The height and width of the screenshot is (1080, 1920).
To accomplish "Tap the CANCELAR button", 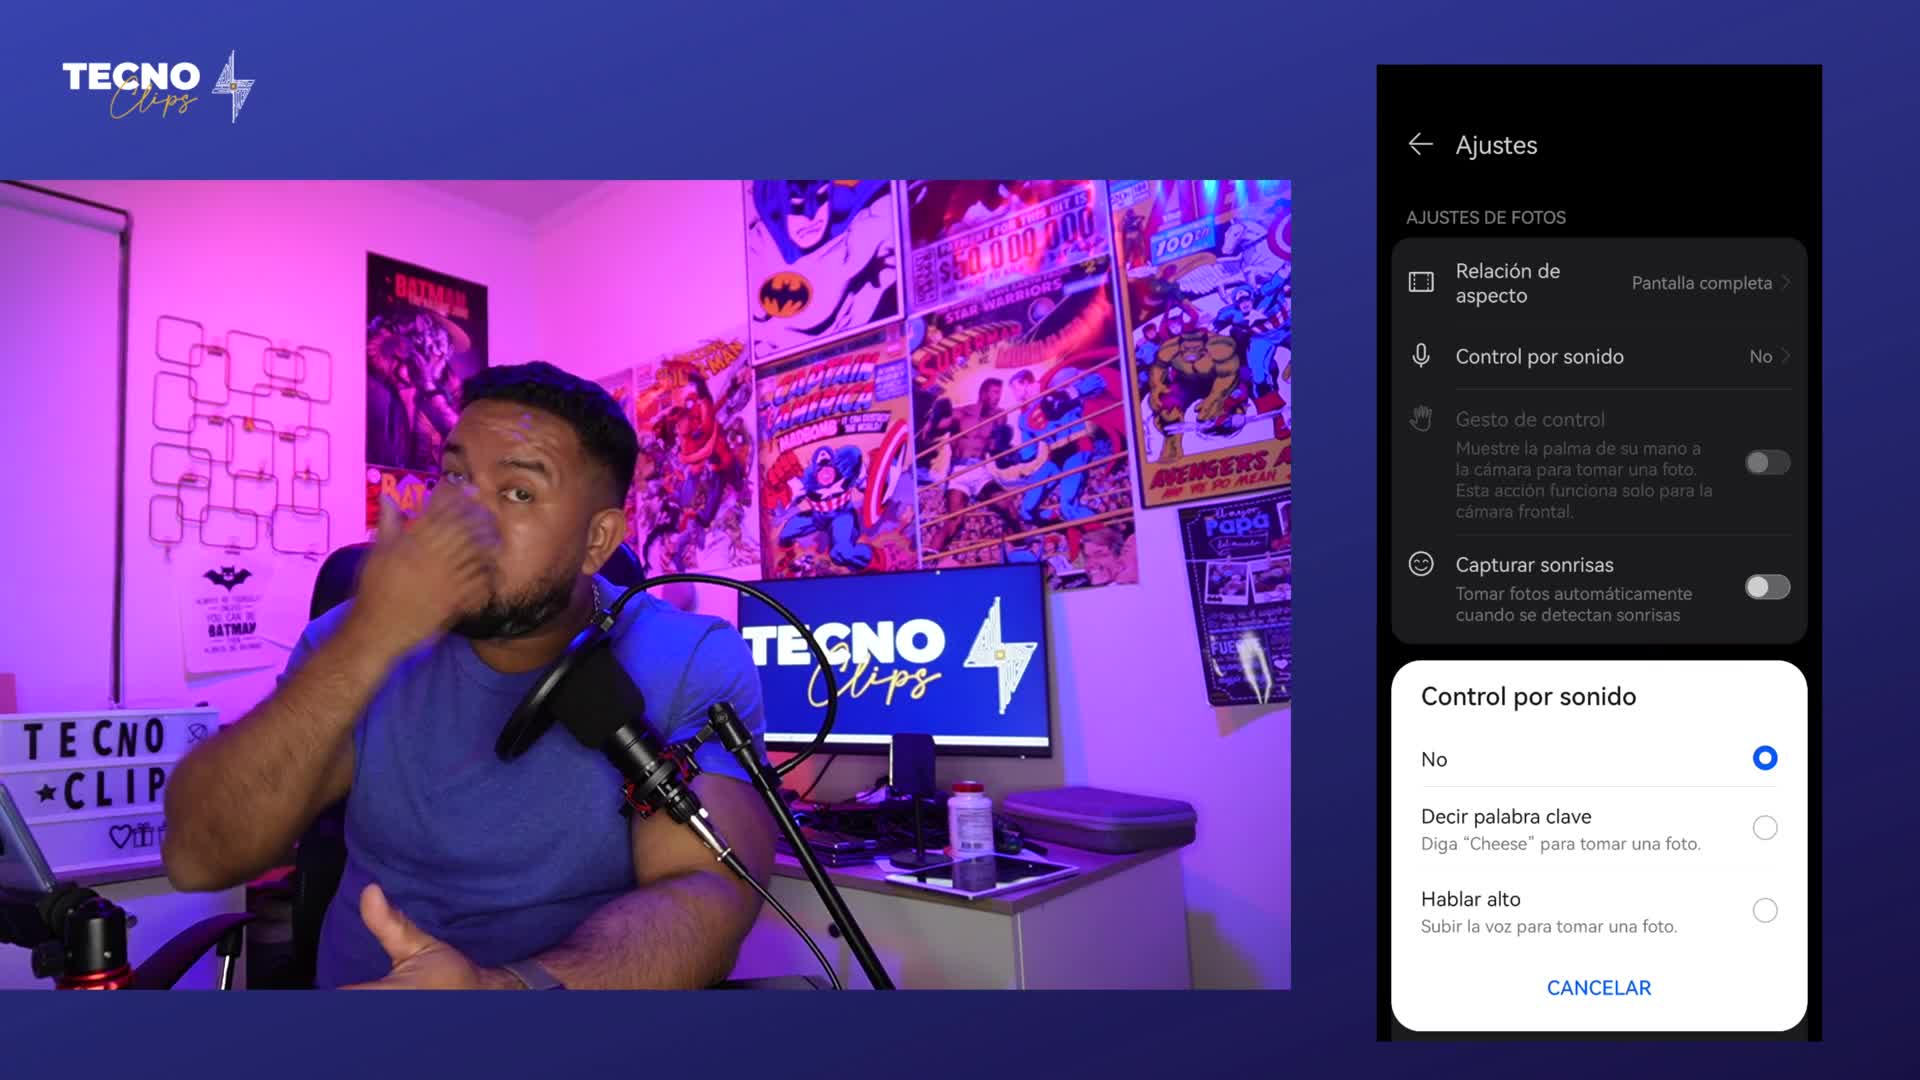I will [x=1598, y=987].
